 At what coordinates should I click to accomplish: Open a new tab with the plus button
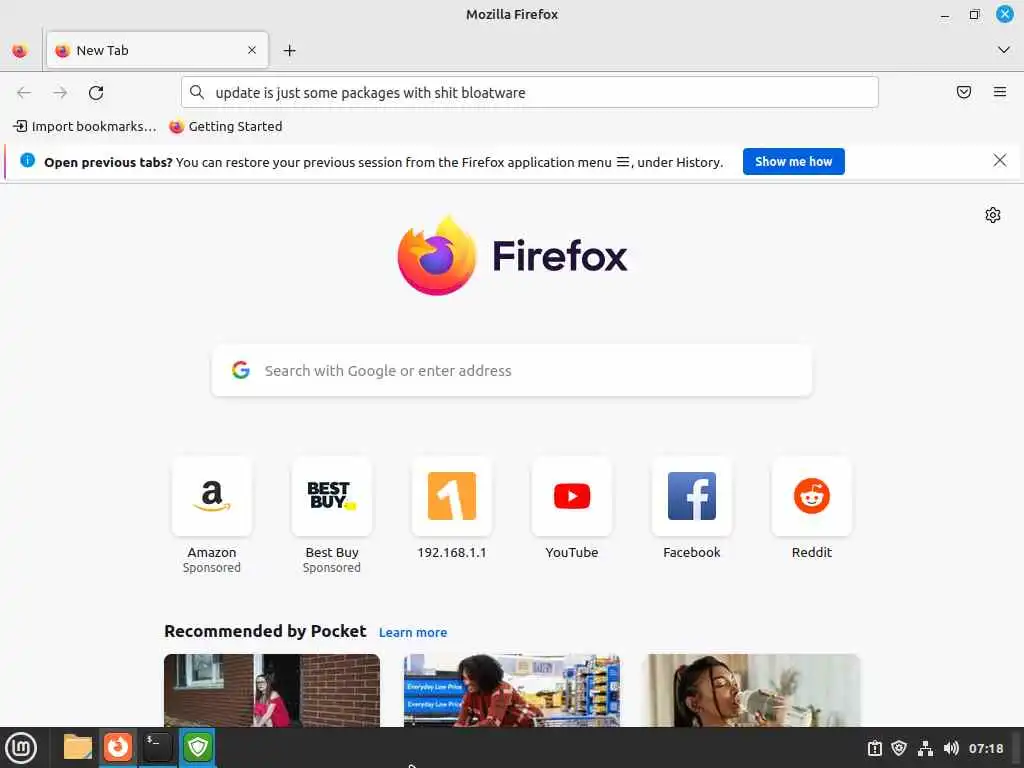(289, 50)
